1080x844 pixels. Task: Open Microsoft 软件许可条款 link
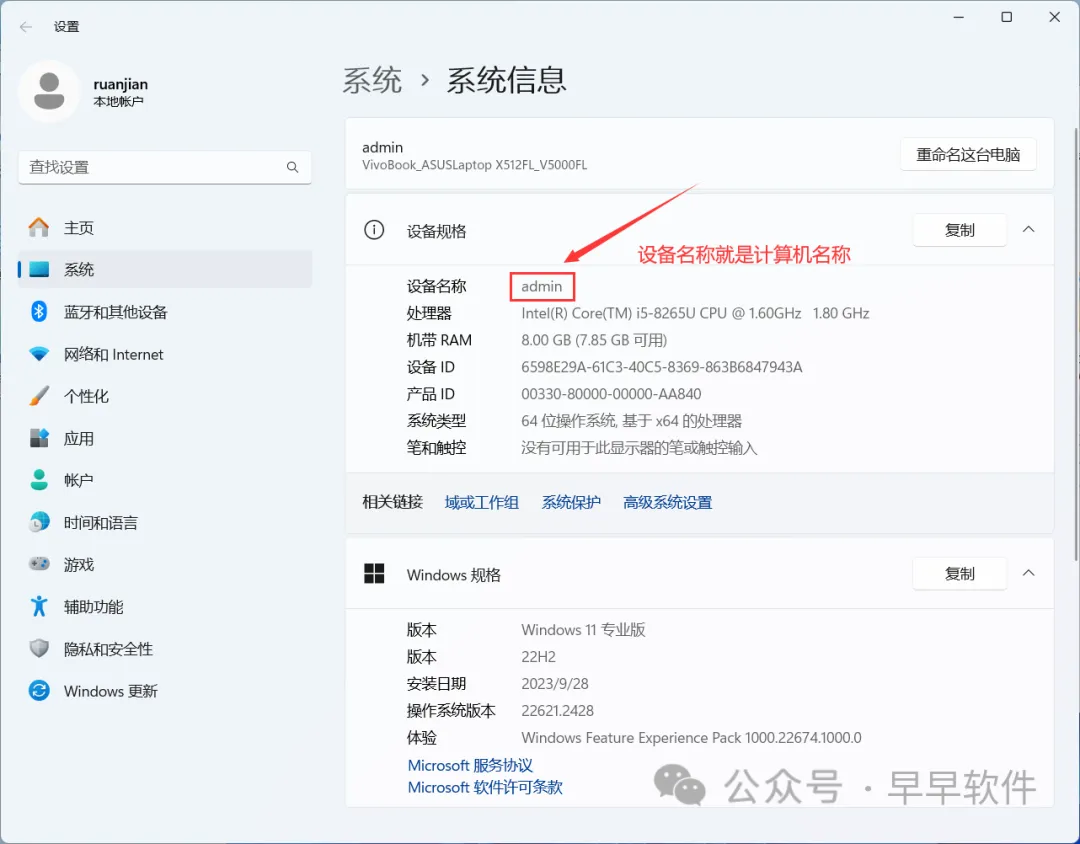(485, 787)
